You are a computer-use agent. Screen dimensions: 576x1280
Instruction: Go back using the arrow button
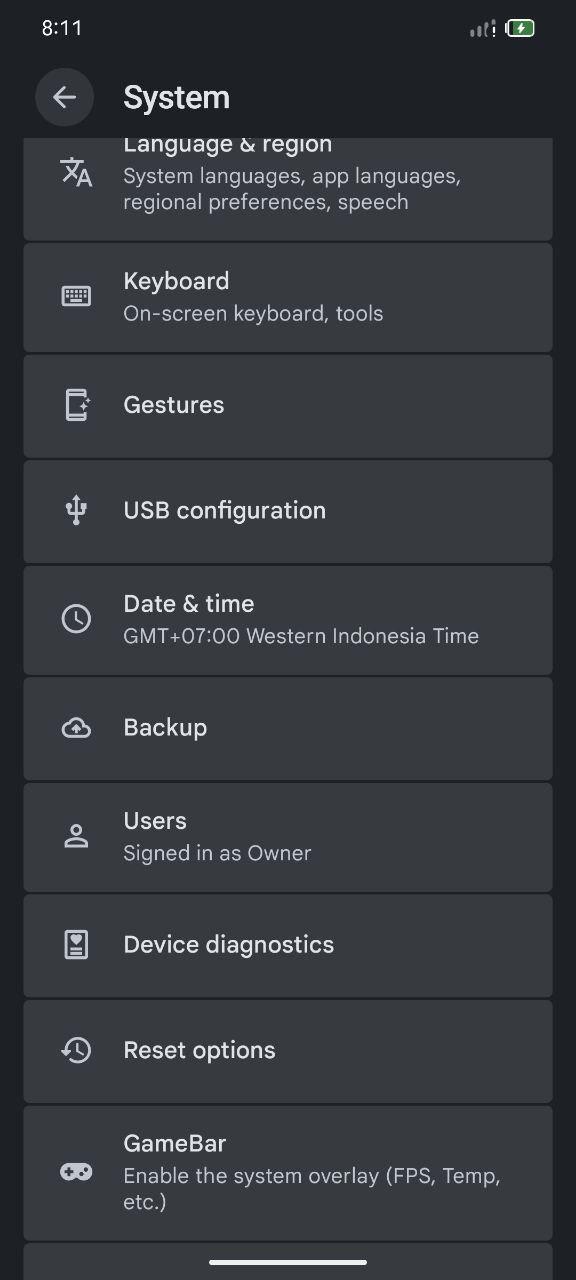64,97
